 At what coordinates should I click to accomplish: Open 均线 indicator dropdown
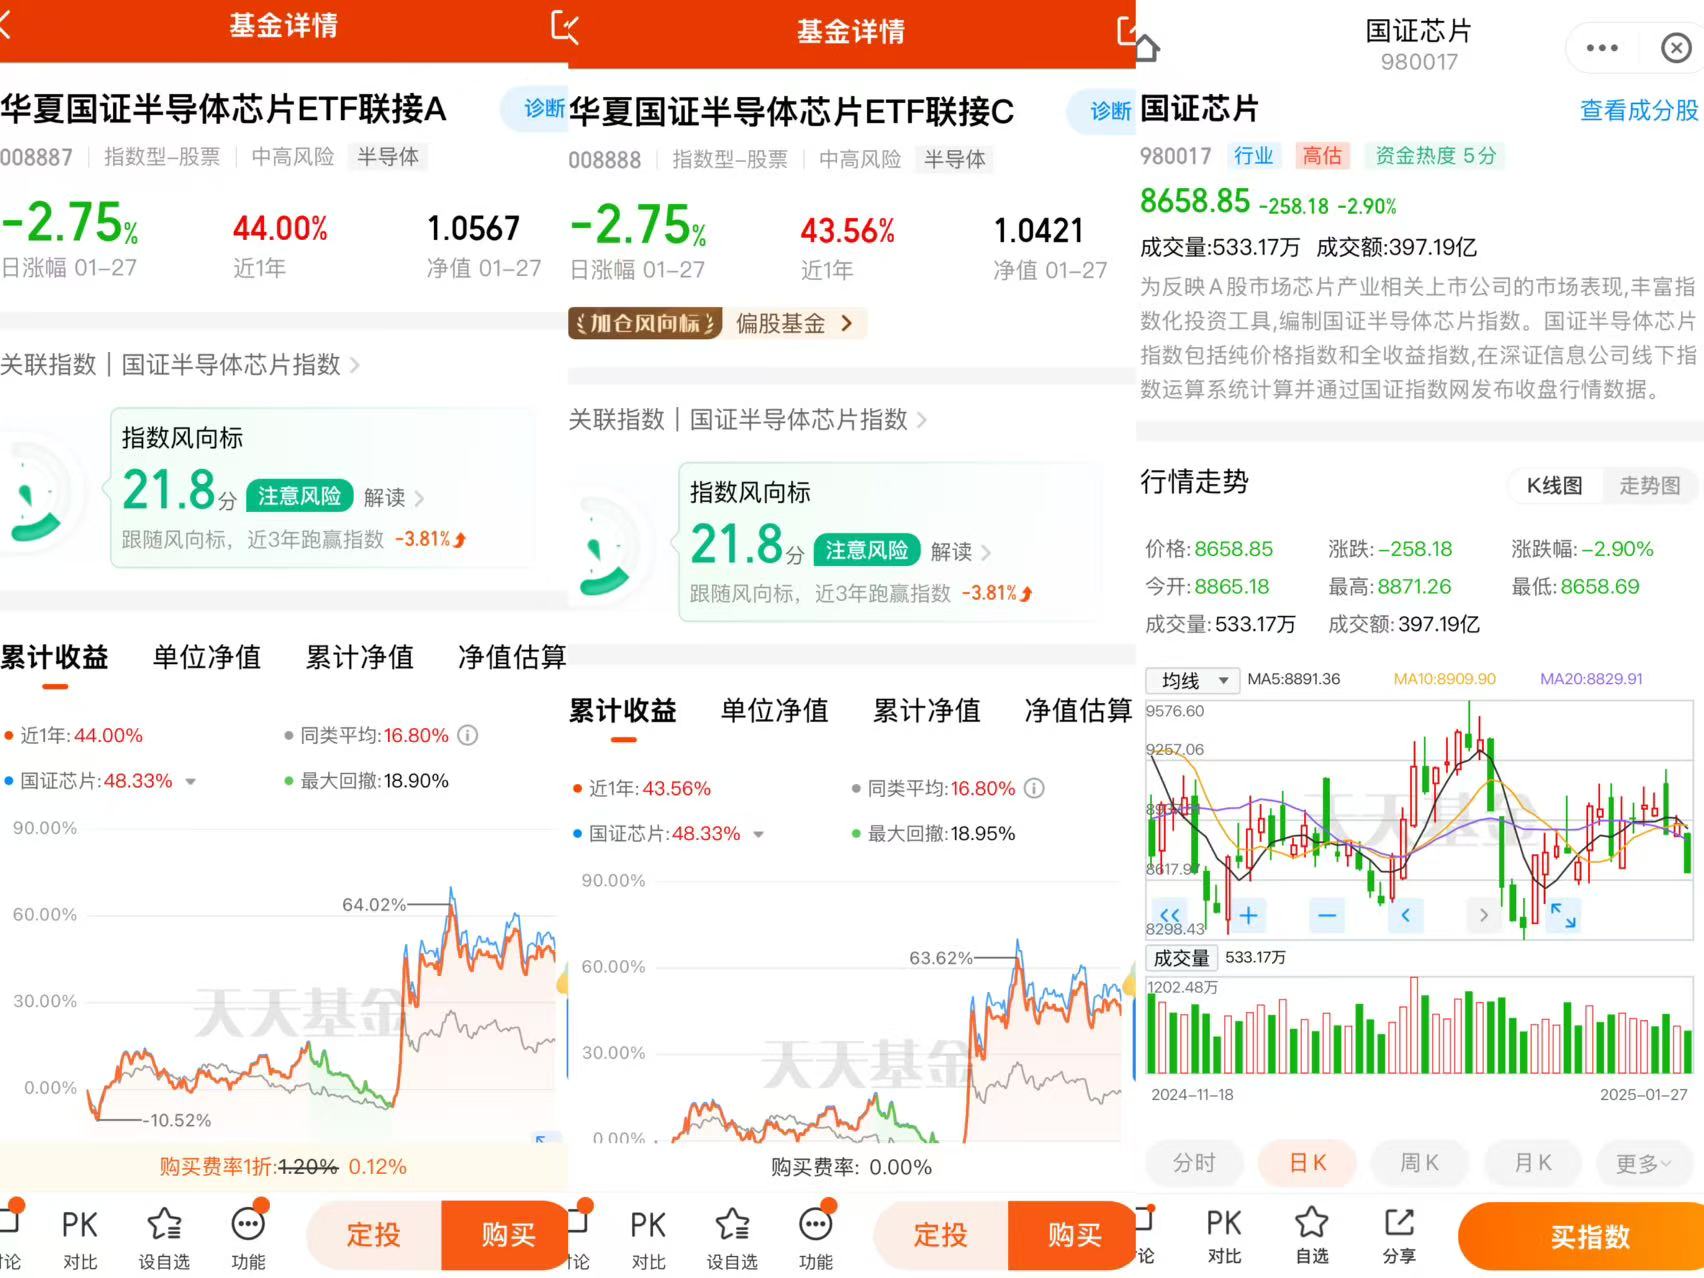click(x=1193, y=680)
